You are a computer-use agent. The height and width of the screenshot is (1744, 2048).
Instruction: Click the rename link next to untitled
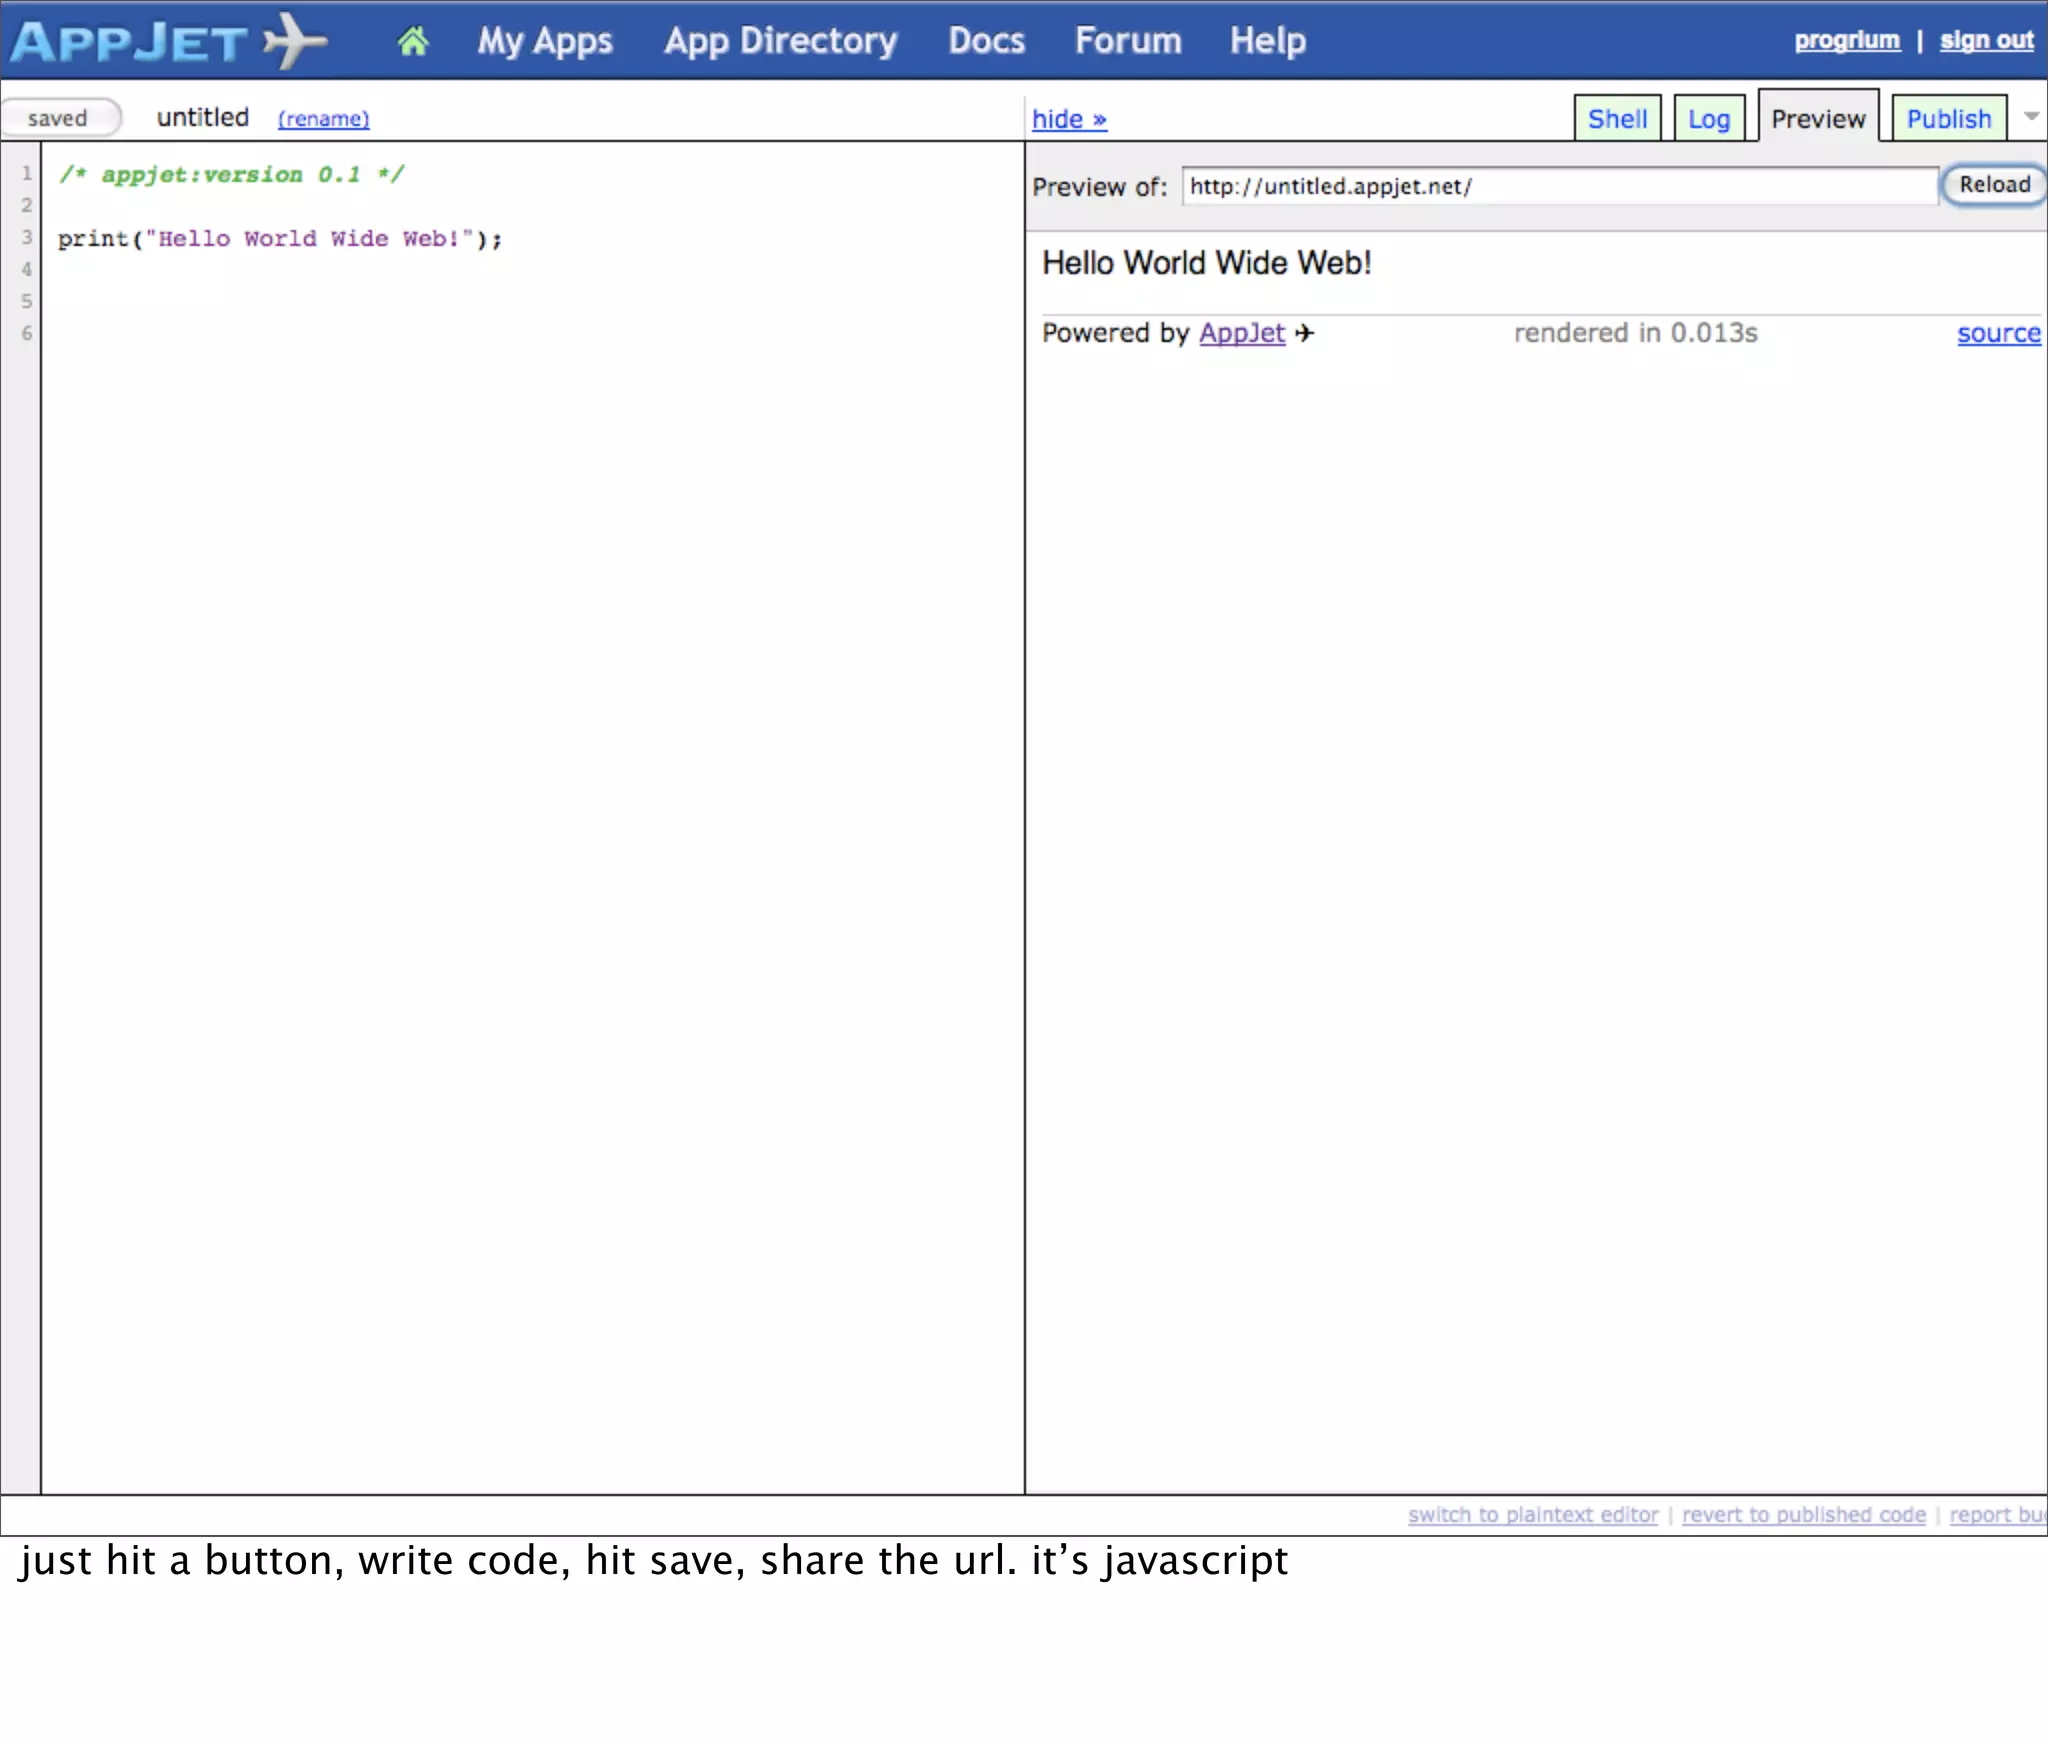click(x=323, y=119)
